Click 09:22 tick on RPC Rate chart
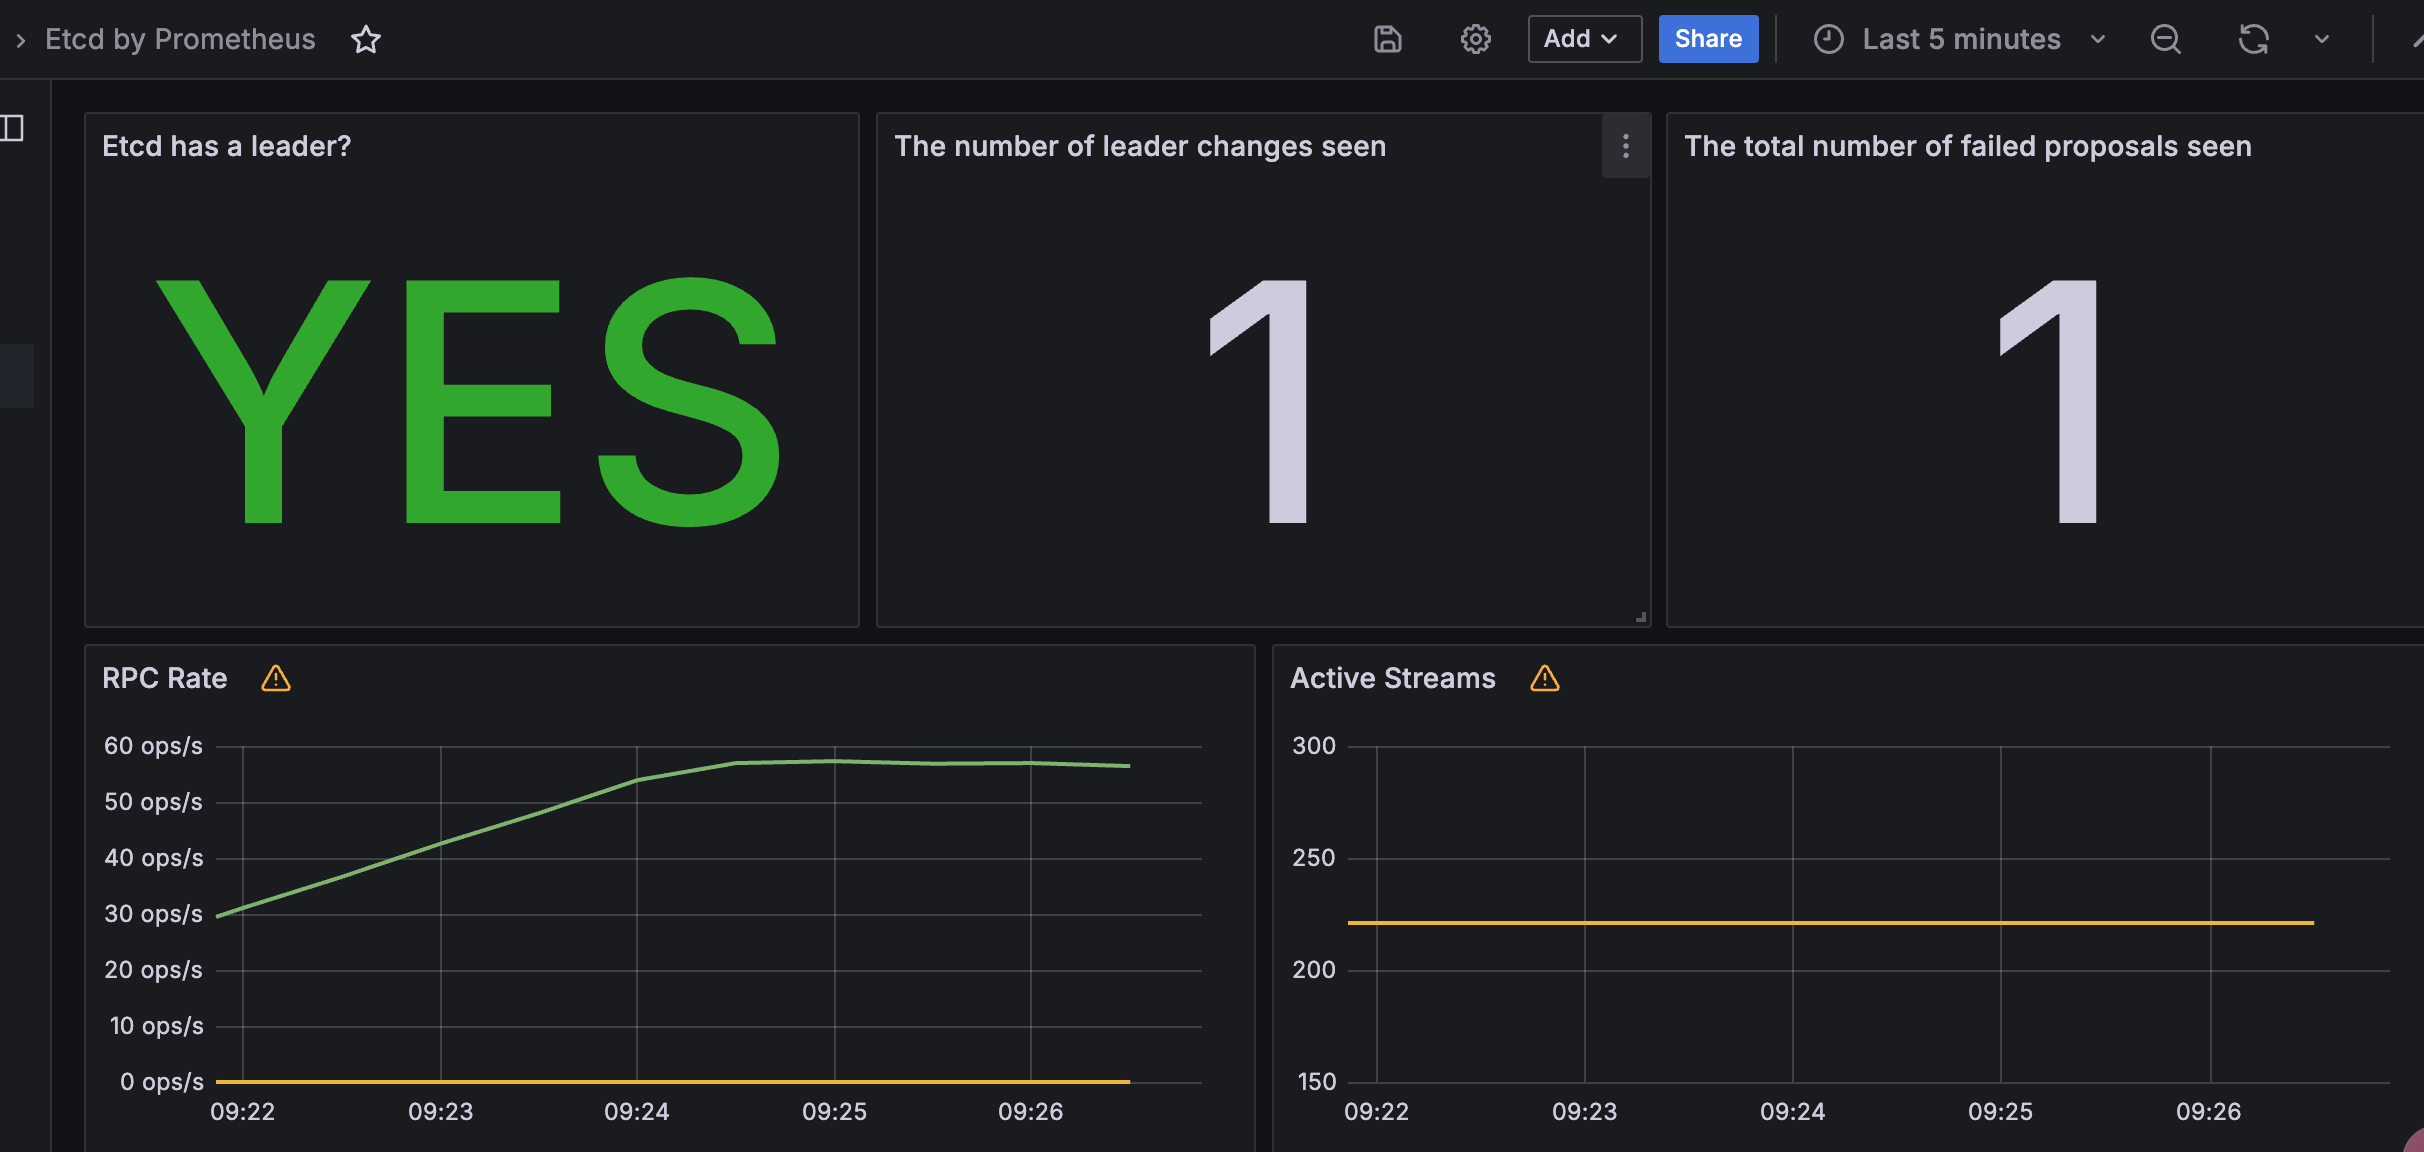Screen dimensions: 2424x1152 [x=243, y=1112]
